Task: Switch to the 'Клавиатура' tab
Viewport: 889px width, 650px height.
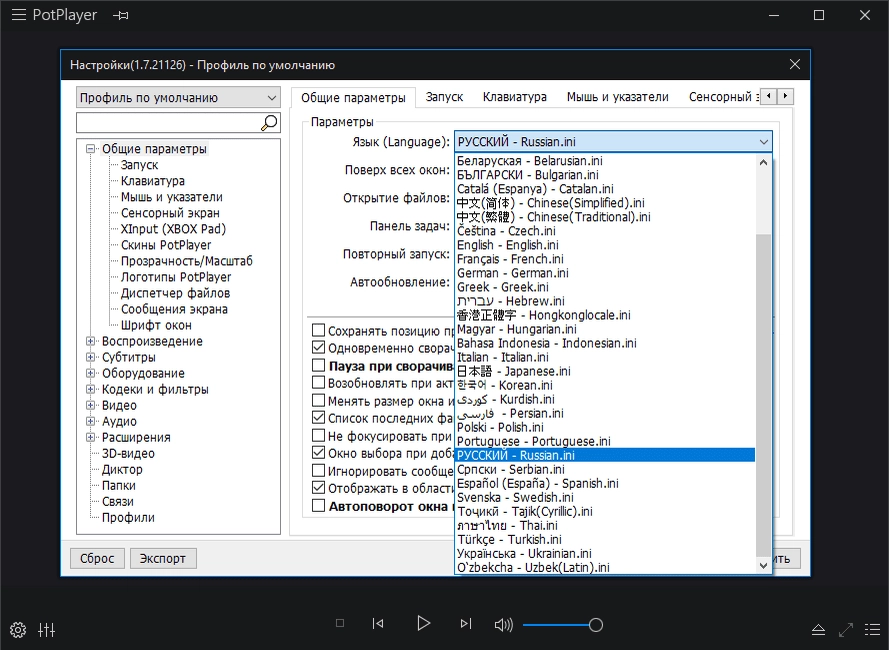Action: point(514,97)
